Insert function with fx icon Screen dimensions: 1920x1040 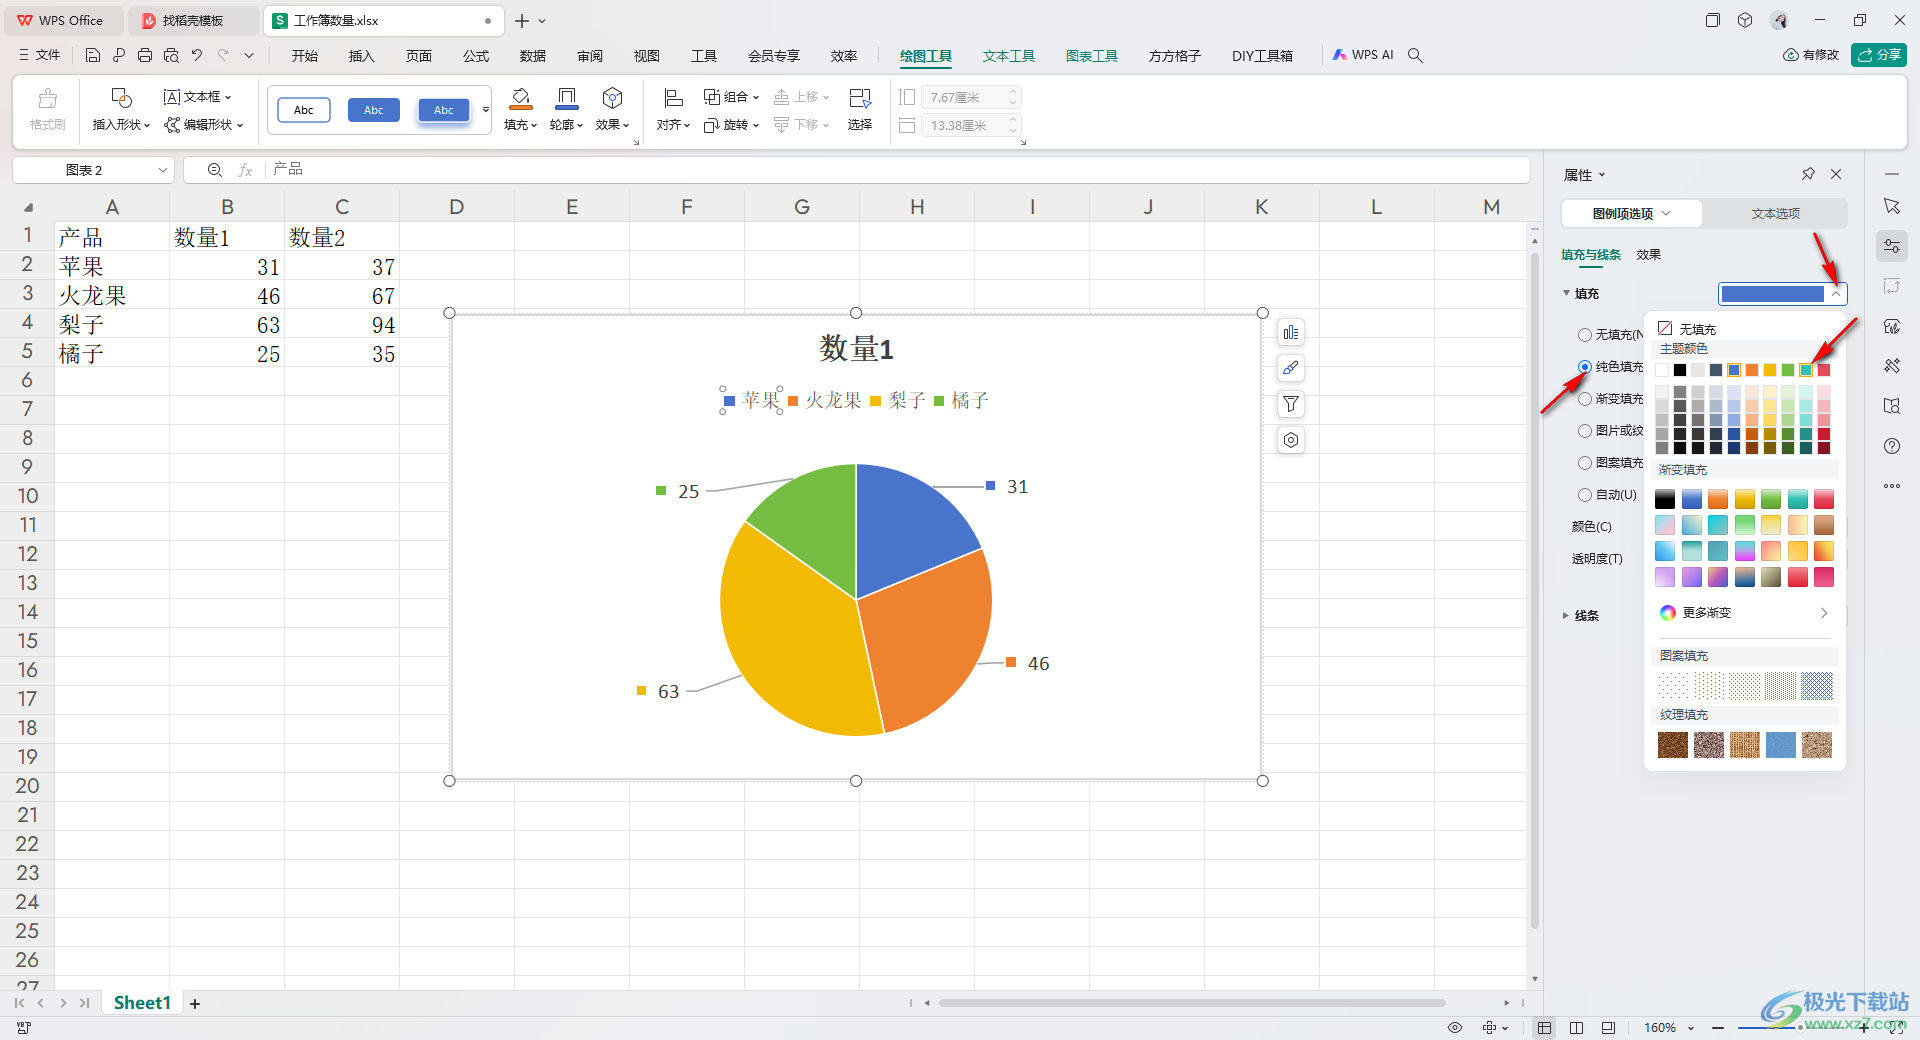[x=245, y=170]
